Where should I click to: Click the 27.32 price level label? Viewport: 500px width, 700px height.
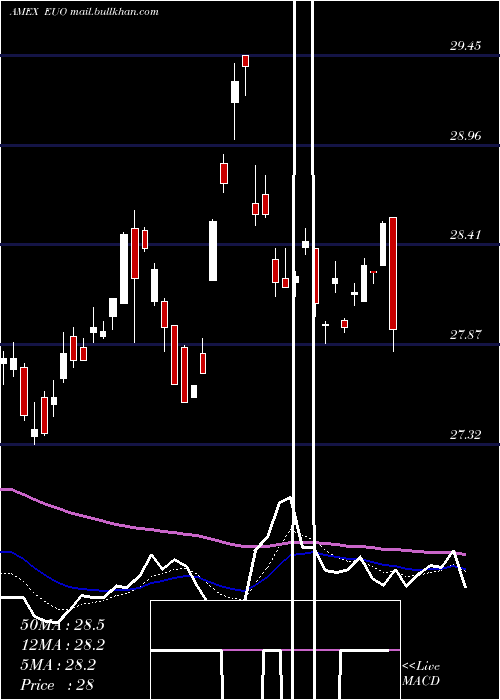click(465, 434)
